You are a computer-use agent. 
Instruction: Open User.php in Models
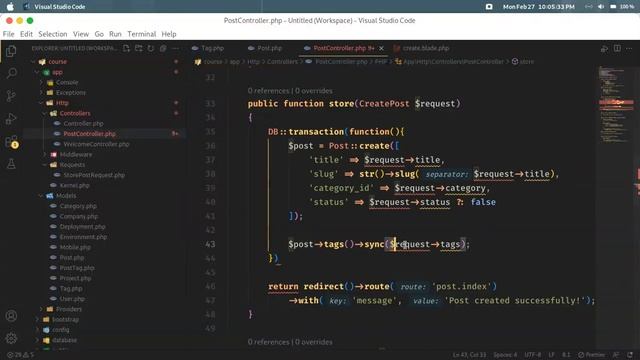coord(72,299)
